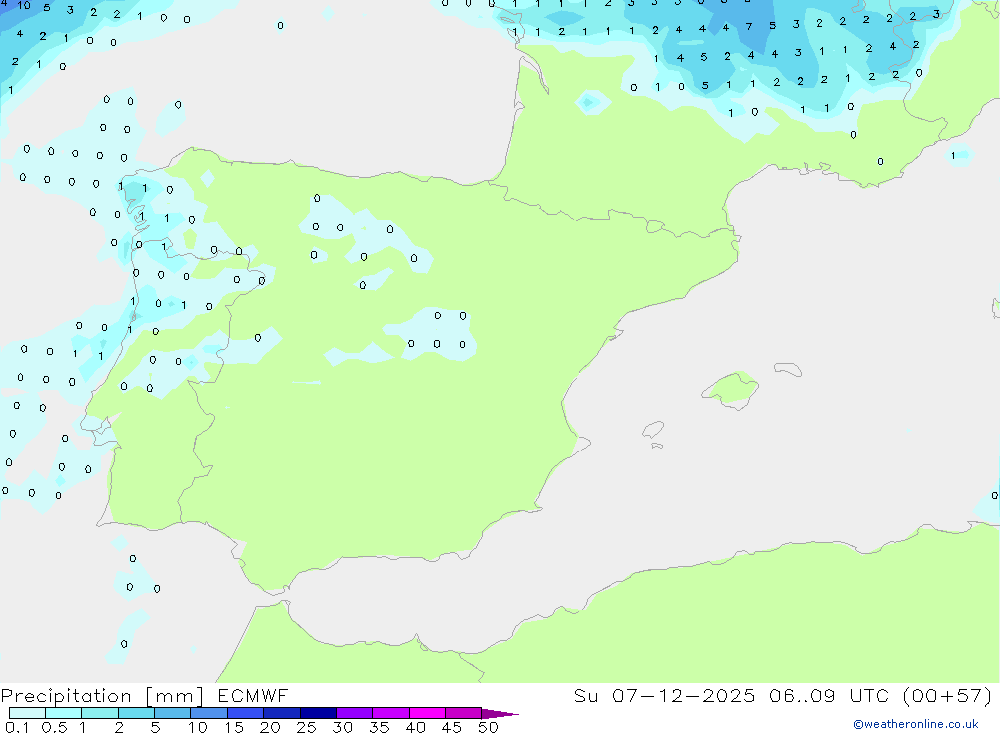Click the '07-12-2025' forecast date

pyautogui.click(x=683, y=695)
